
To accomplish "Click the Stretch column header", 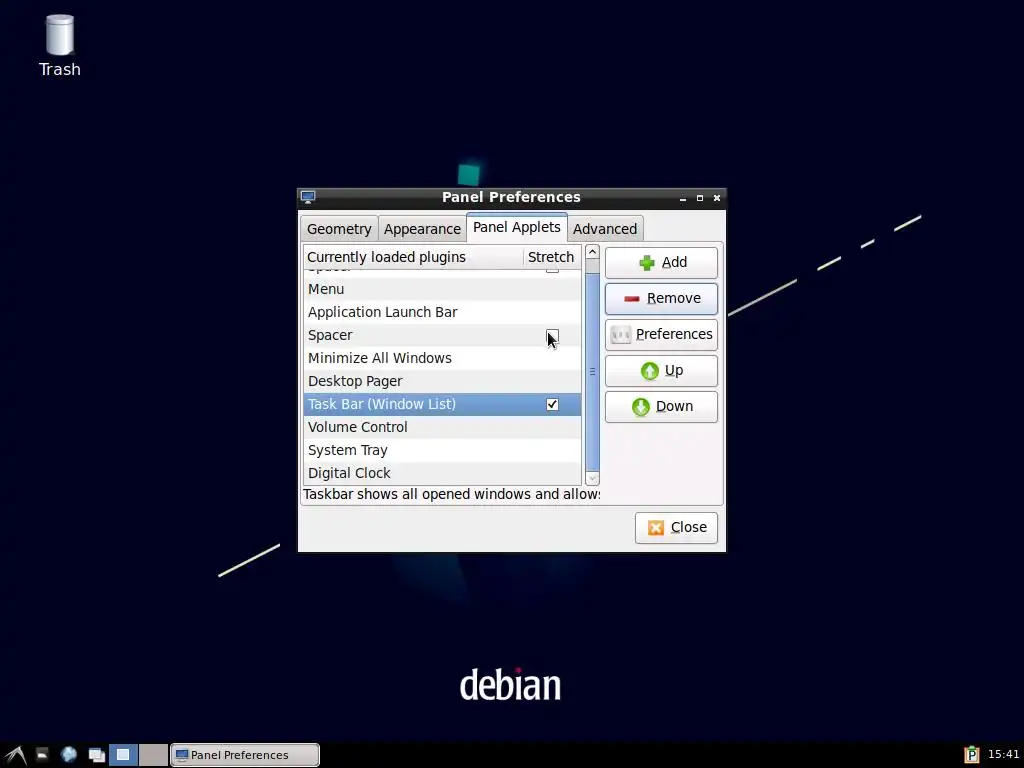I will tap(552, 257).
